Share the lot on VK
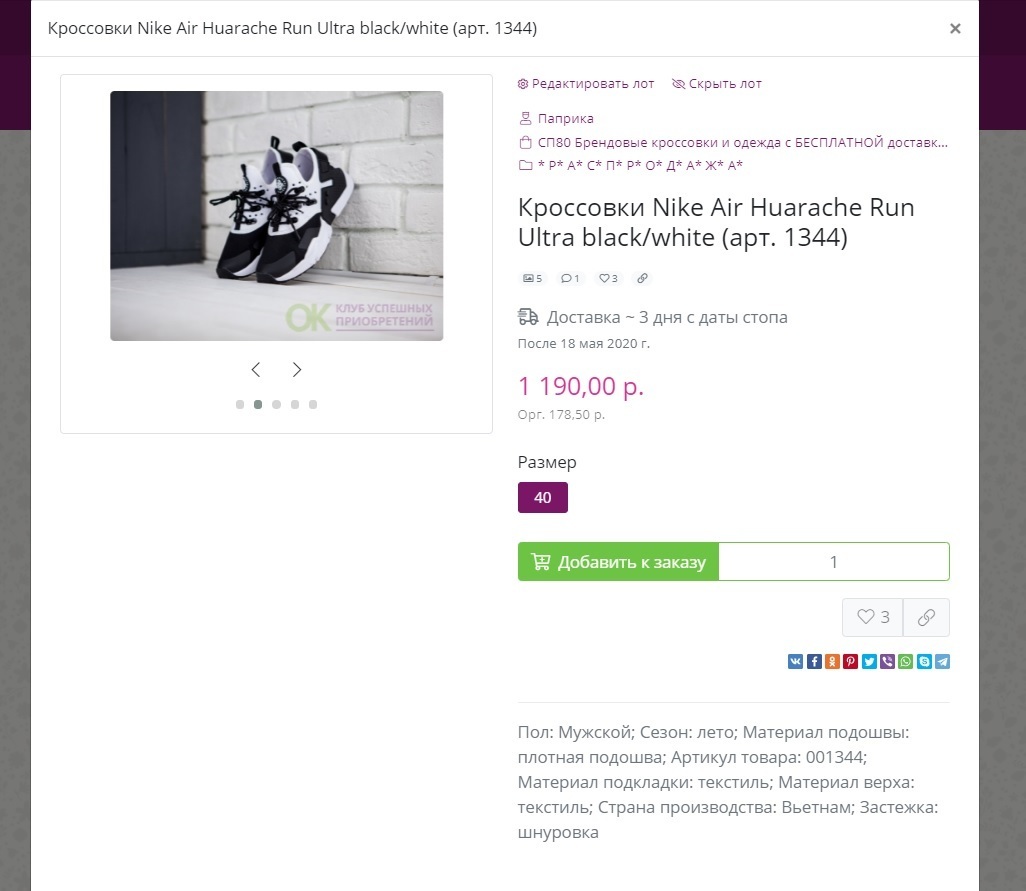This screenshot has height=891, width=1026. pyautogui.click(x=795, y=661)
